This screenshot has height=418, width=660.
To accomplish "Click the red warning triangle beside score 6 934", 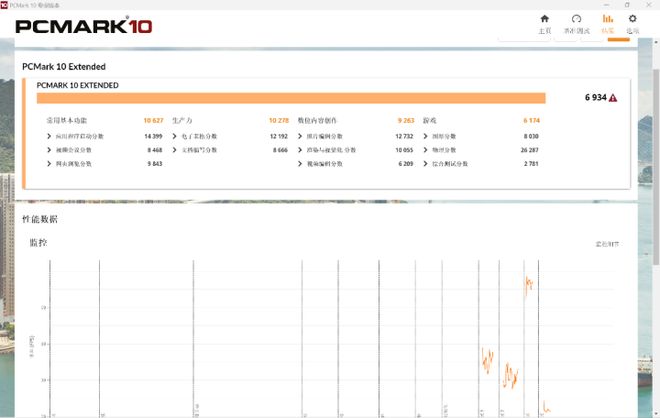I will coord(613,98).
